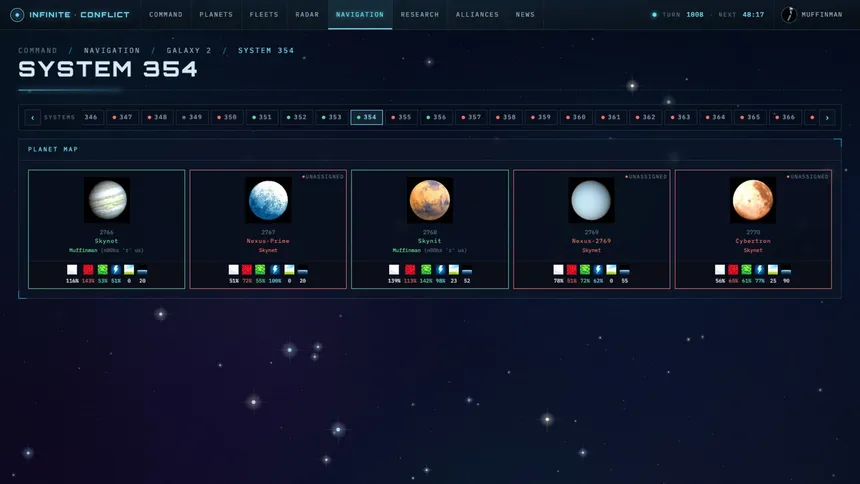Viewport: 860px width, 484px height.
Task: Click Cybertron's green resource icon
Action: click(x=746, y=269)
